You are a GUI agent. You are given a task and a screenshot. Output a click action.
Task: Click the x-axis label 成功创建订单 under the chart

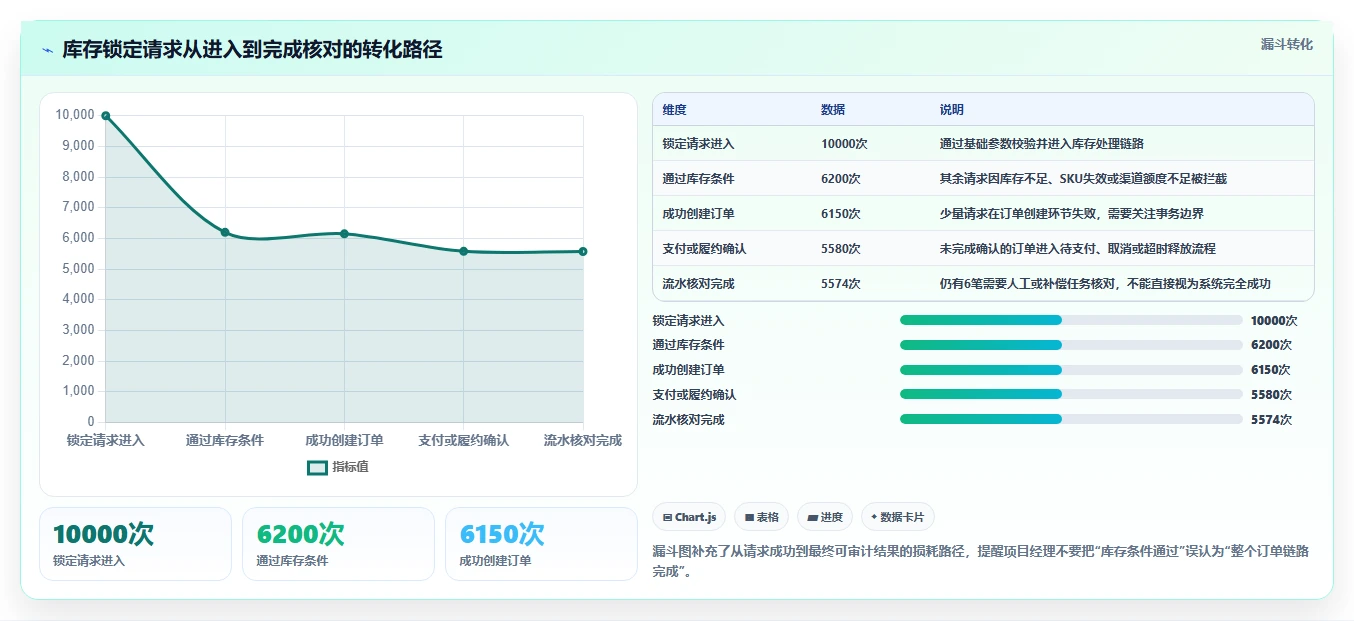(344, 440)
